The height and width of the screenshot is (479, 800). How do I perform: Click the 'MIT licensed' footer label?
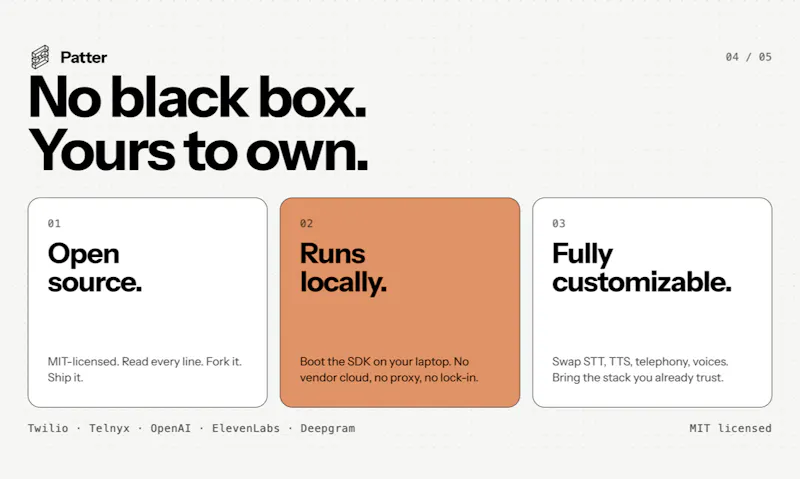(731, 428)
